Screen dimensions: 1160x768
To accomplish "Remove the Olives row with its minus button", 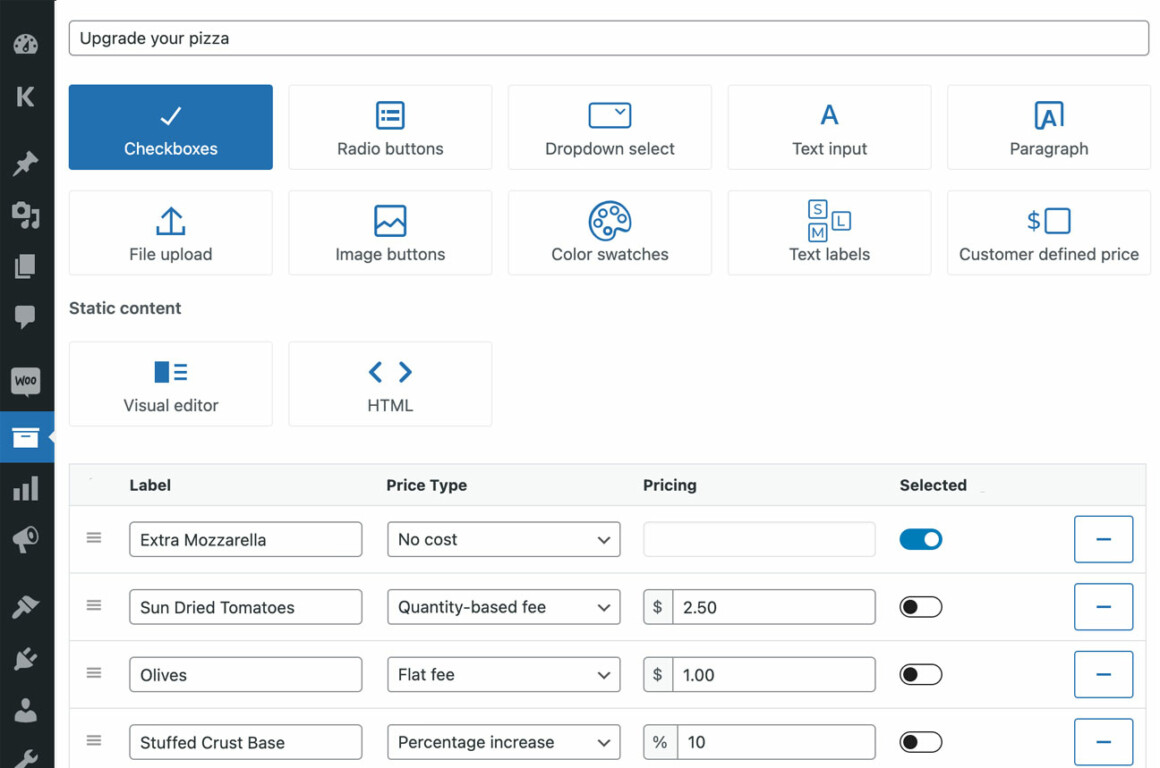I will (x=1103, y=674).
